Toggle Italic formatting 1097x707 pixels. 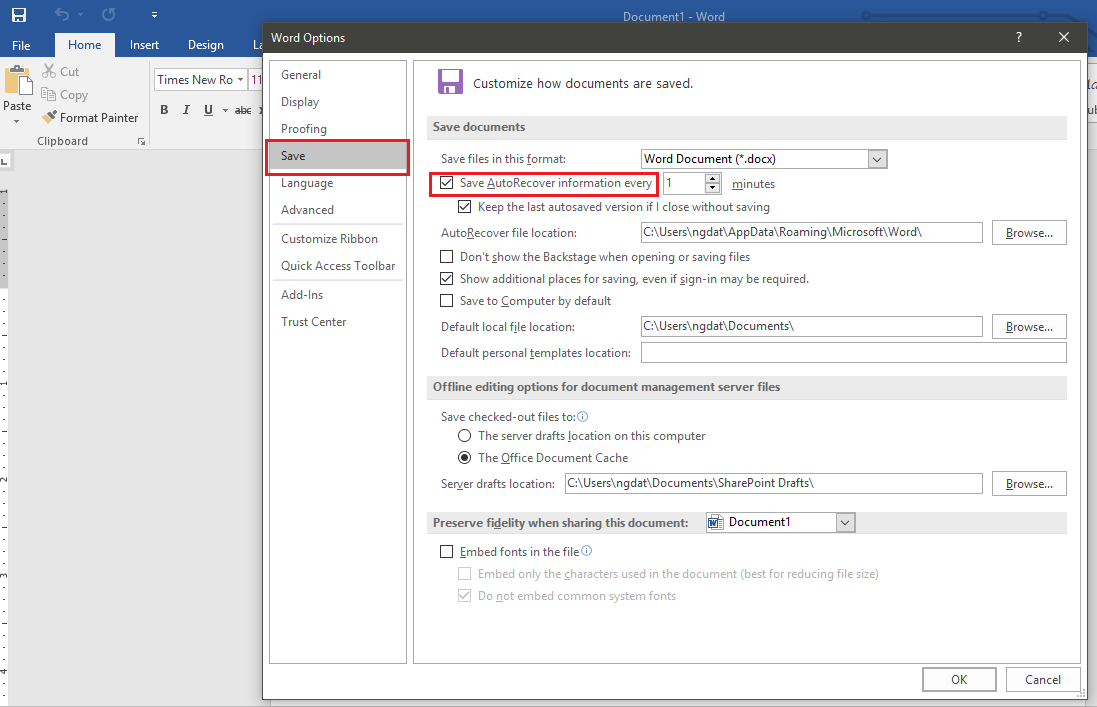tap(186, 110)
